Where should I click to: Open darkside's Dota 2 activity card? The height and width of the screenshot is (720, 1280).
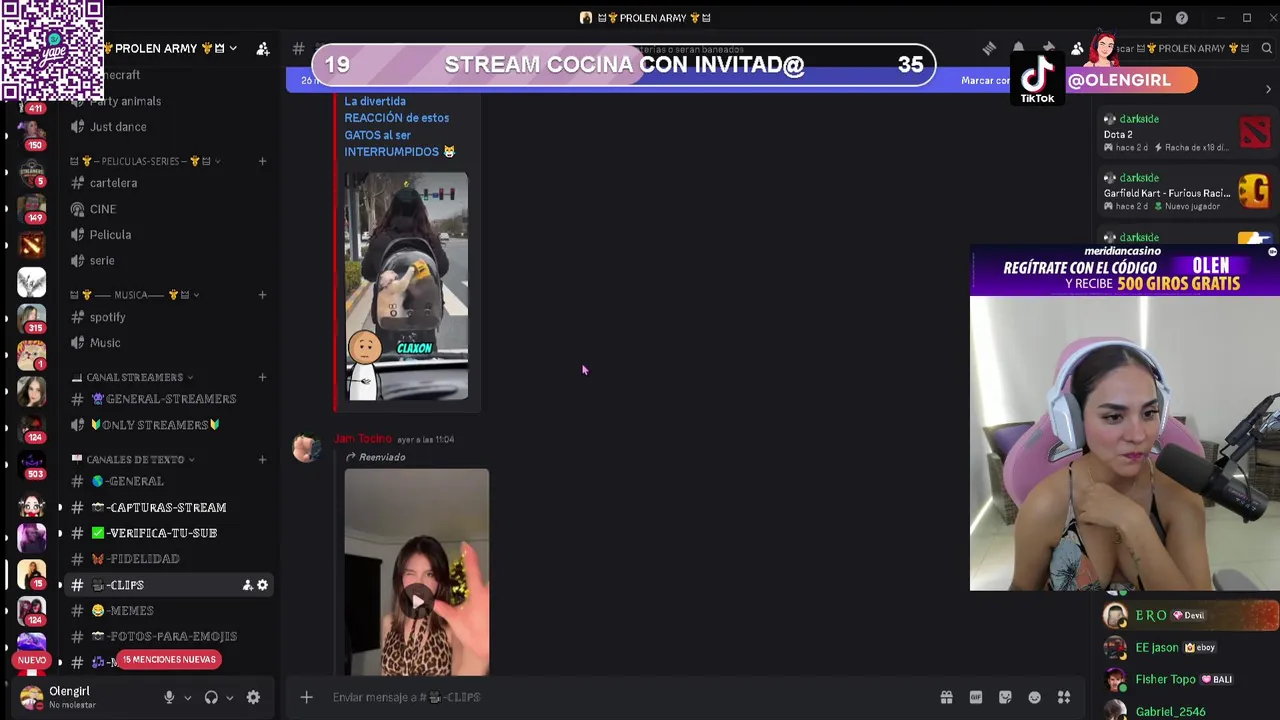pos(1186,133)
